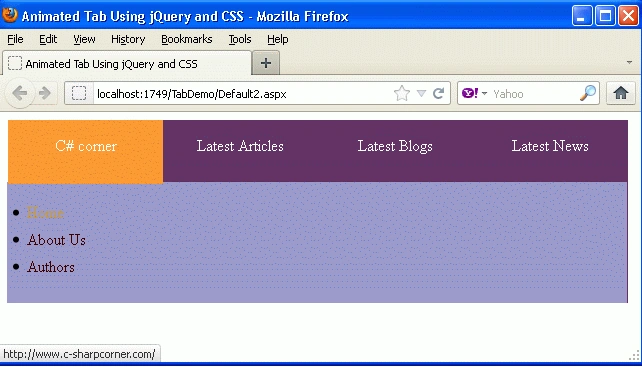
Task: Open the History menu
Action: tap(128, 39)
